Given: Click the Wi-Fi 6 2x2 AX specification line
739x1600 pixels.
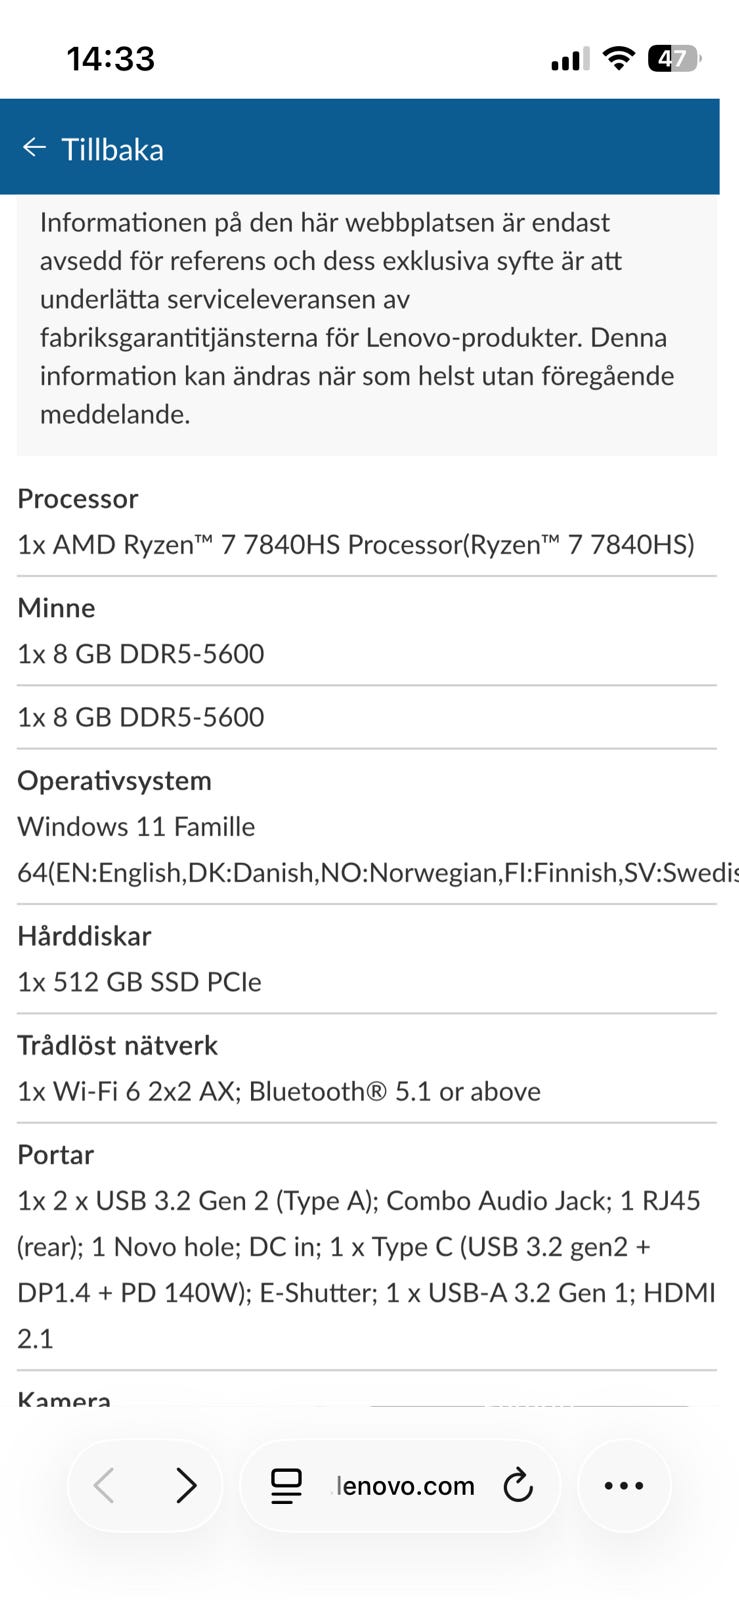Looking at the screenshot, I should (279, 1091).
